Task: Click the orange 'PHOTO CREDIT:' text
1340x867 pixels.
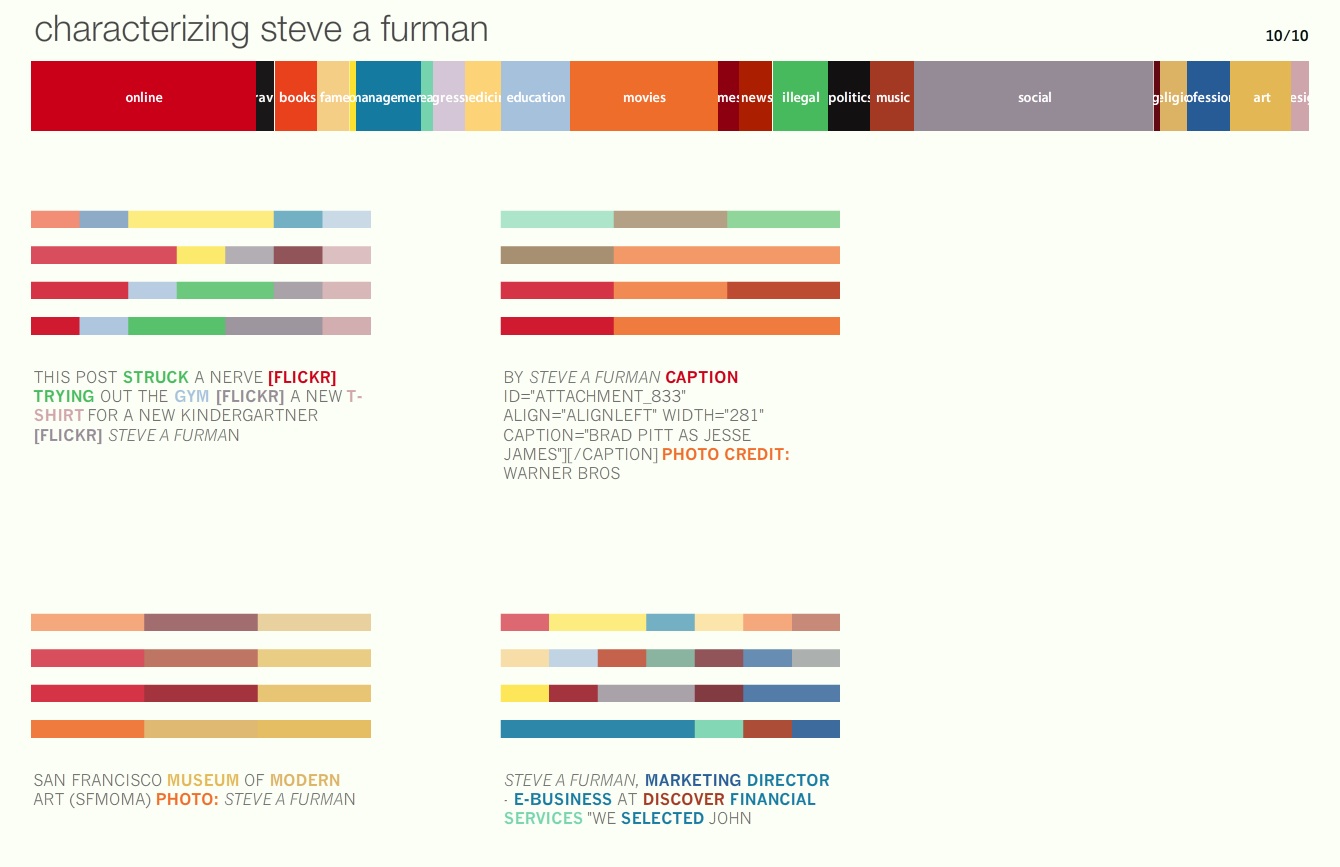Action: (725, 455)
